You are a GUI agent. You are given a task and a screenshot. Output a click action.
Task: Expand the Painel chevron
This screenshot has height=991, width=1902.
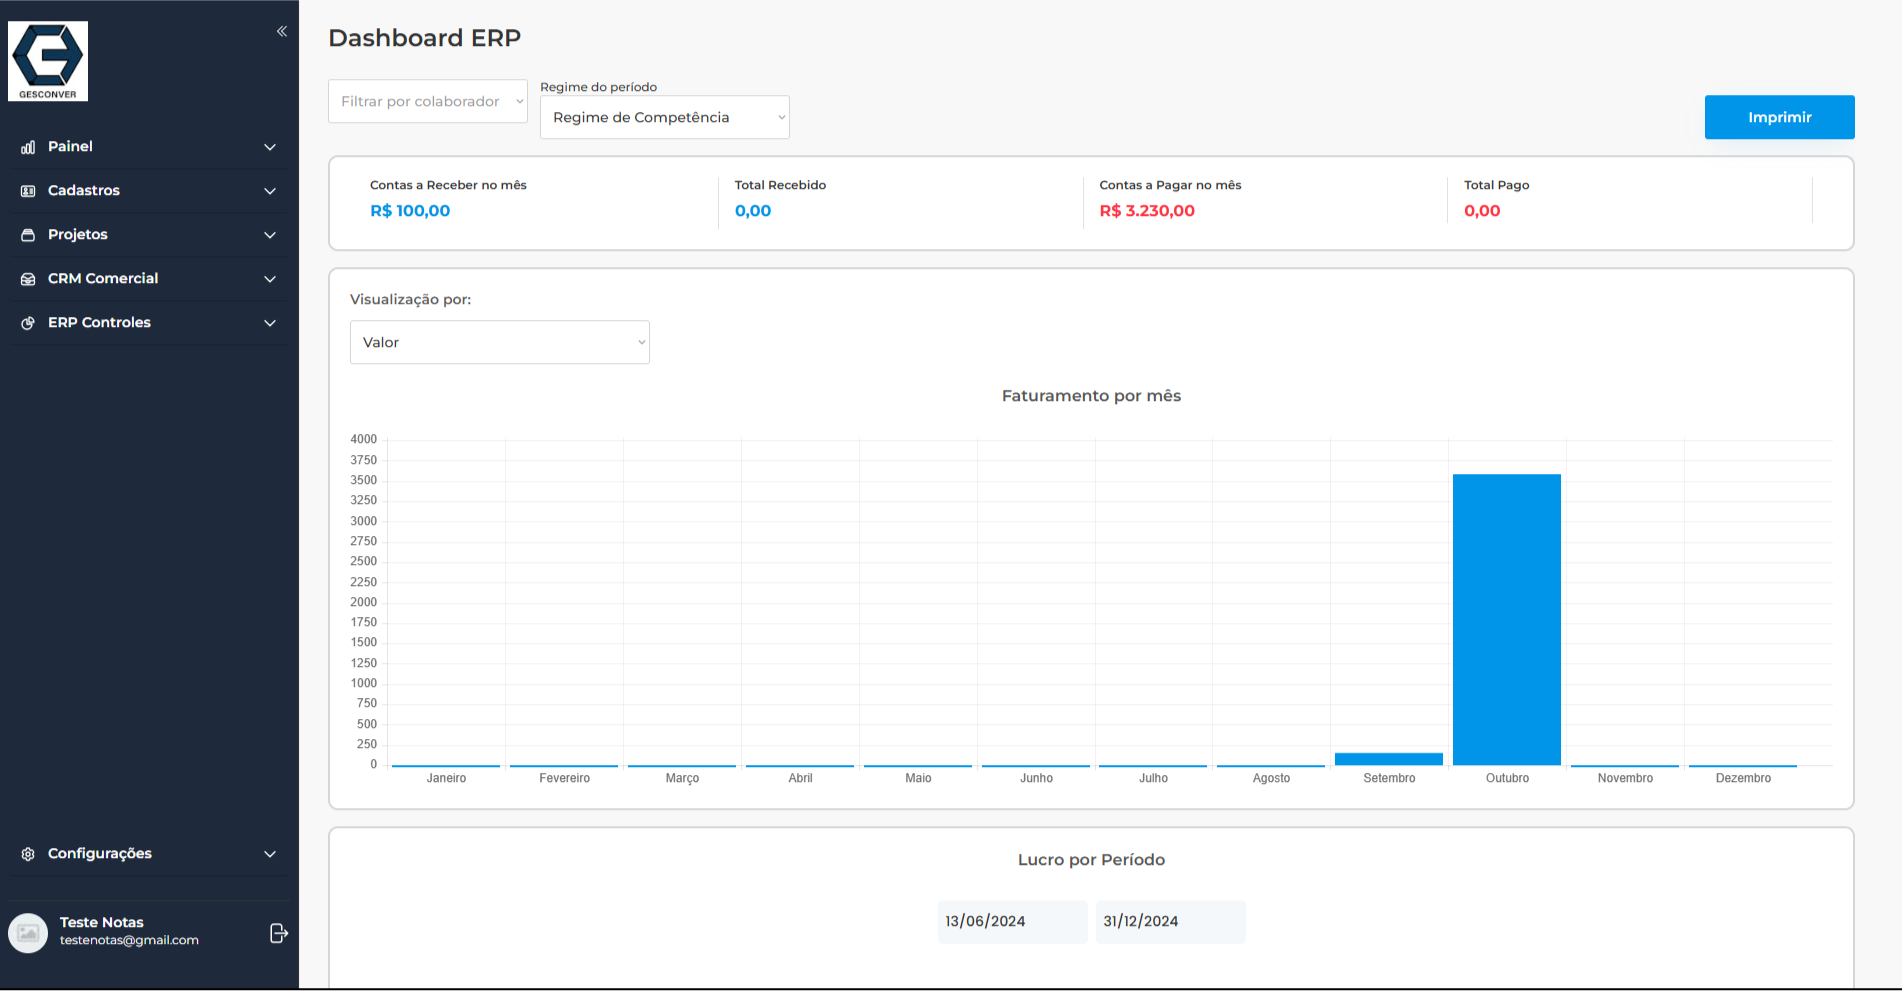[270, 147]
